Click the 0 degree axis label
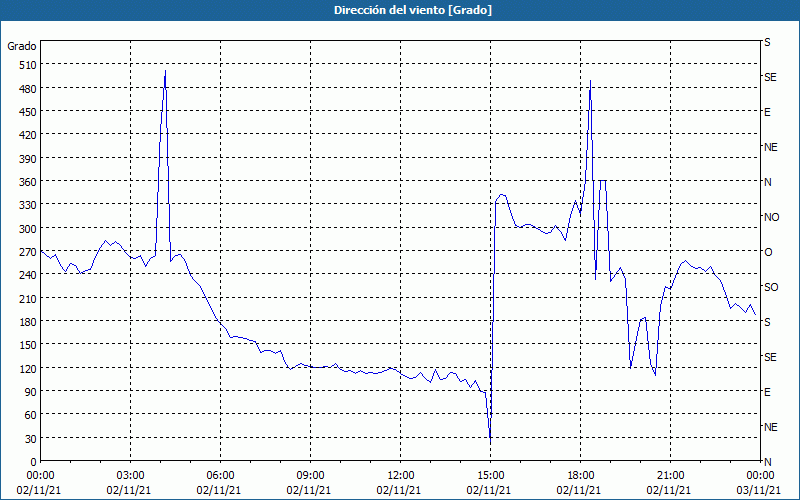800x500 pixels. 34,462
